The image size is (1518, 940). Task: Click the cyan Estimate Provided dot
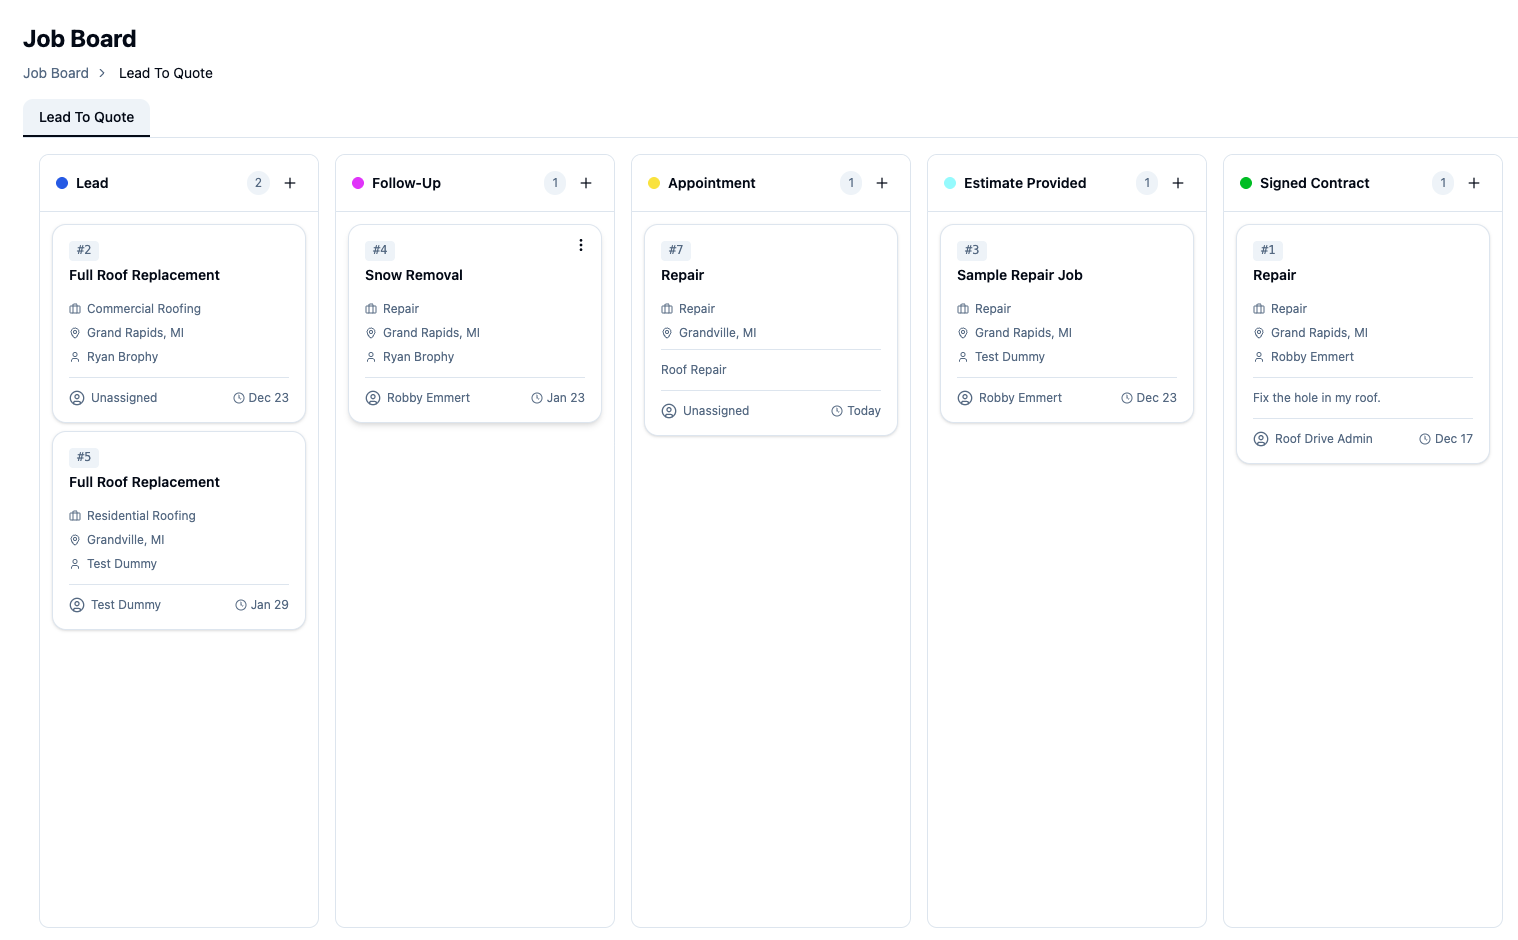click(x=950, y=183)
